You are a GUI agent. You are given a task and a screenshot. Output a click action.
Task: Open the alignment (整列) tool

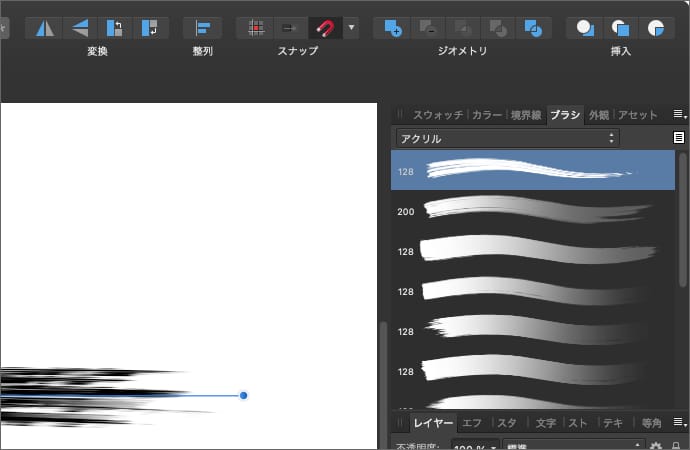202,28
